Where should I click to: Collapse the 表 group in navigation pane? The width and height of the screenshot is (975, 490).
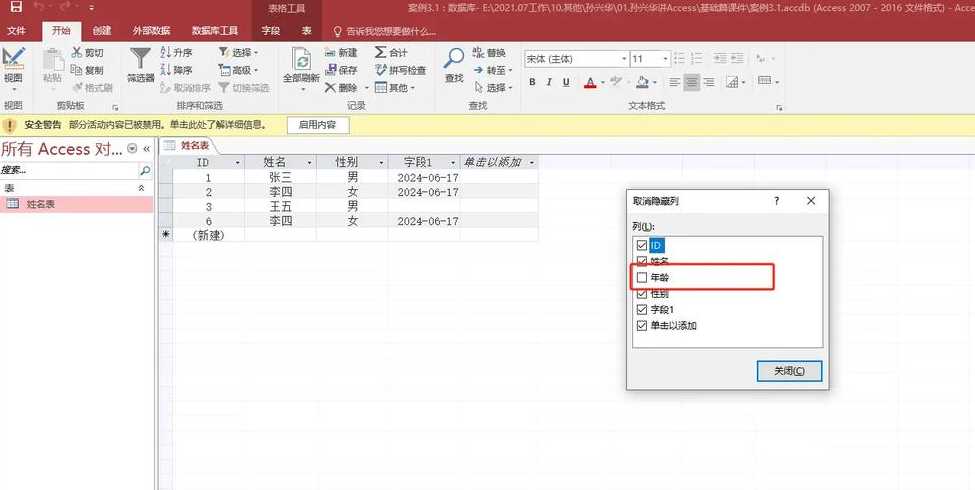(x=141, y=188)
